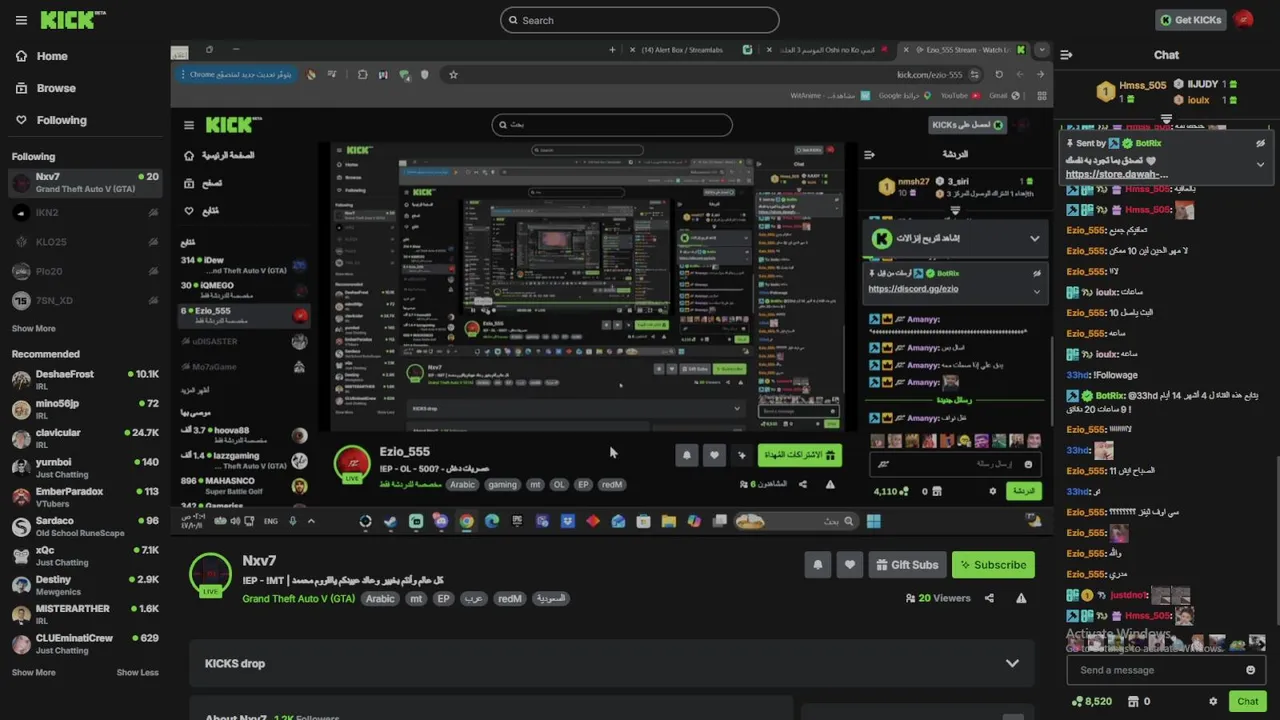Click the green Subscribe button

993,565
